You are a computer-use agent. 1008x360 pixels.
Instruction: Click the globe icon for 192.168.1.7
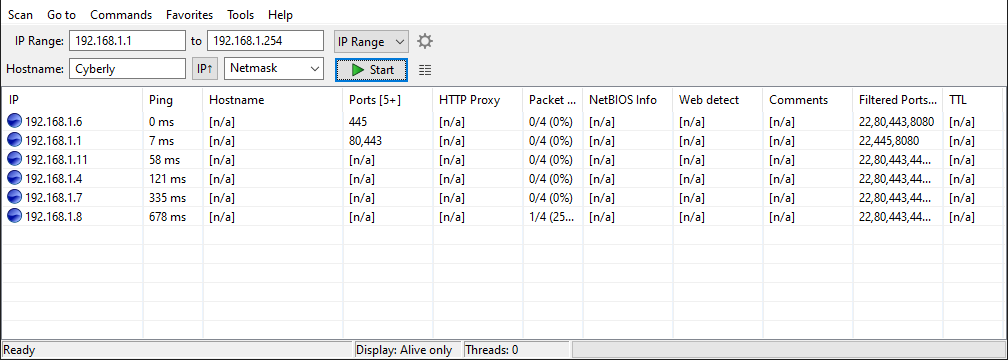pos(14,197)
